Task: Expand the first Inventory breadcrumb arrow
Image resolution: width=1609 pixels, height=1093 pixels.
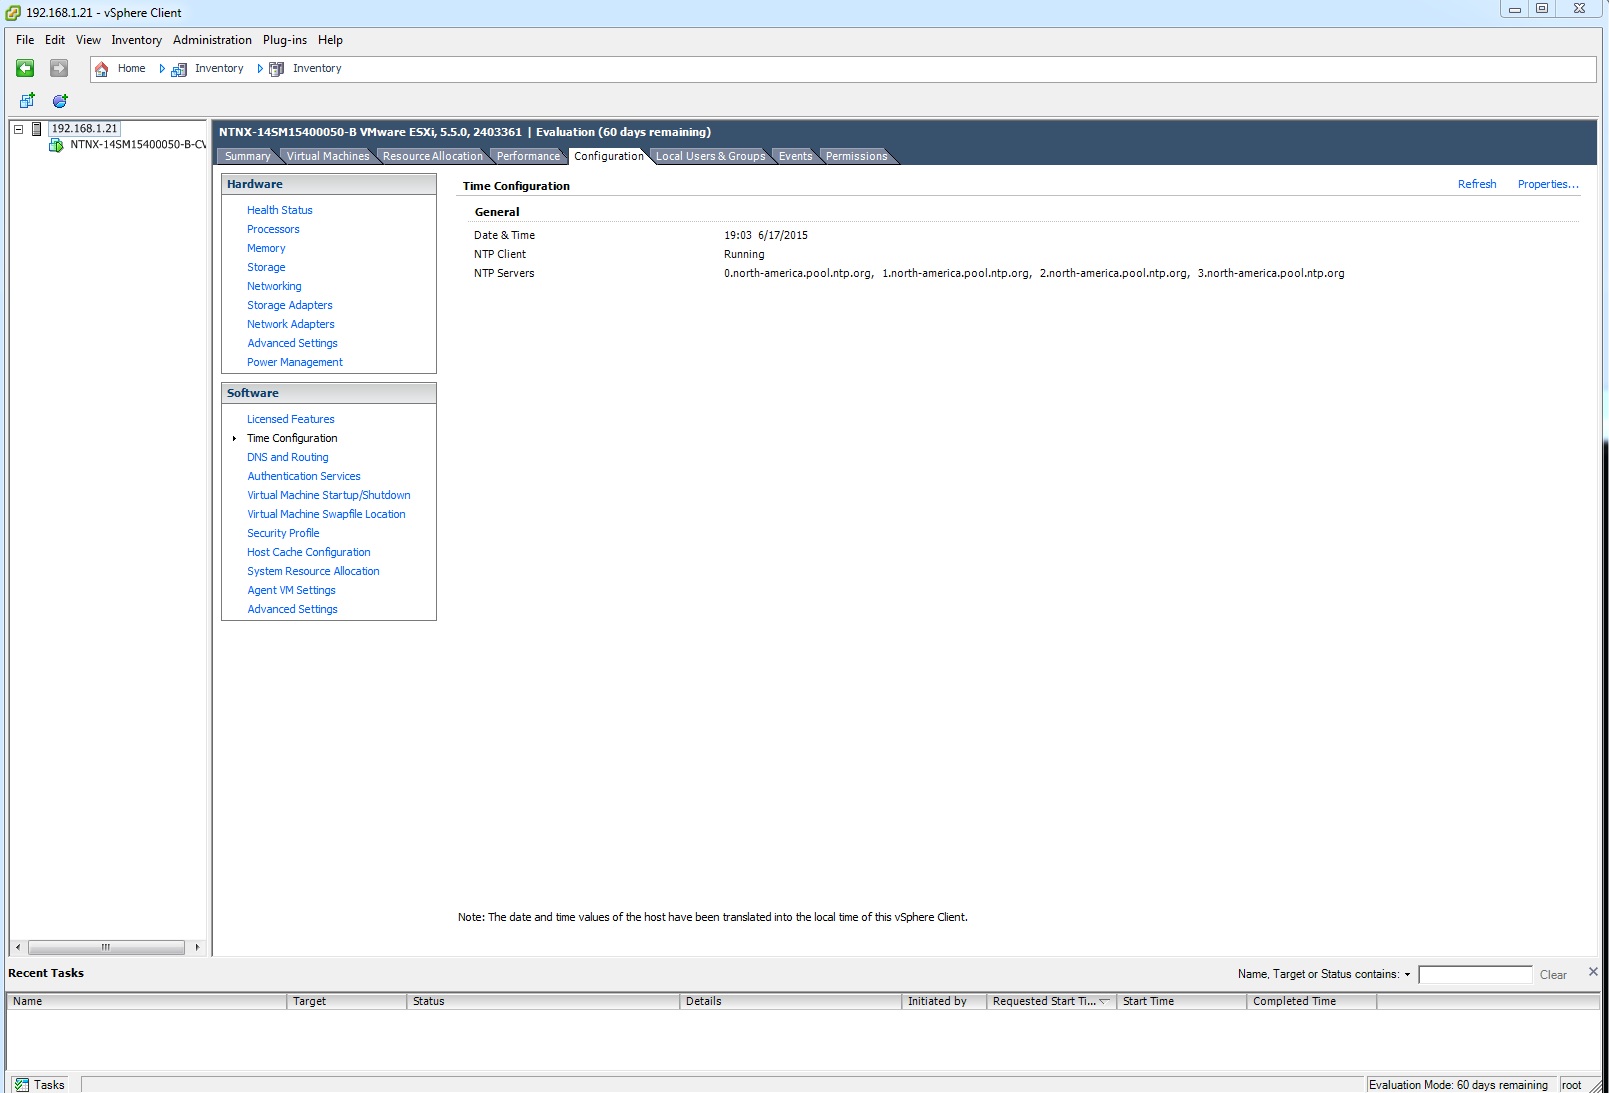Action: pyautogui.click(x=162, y=69)
